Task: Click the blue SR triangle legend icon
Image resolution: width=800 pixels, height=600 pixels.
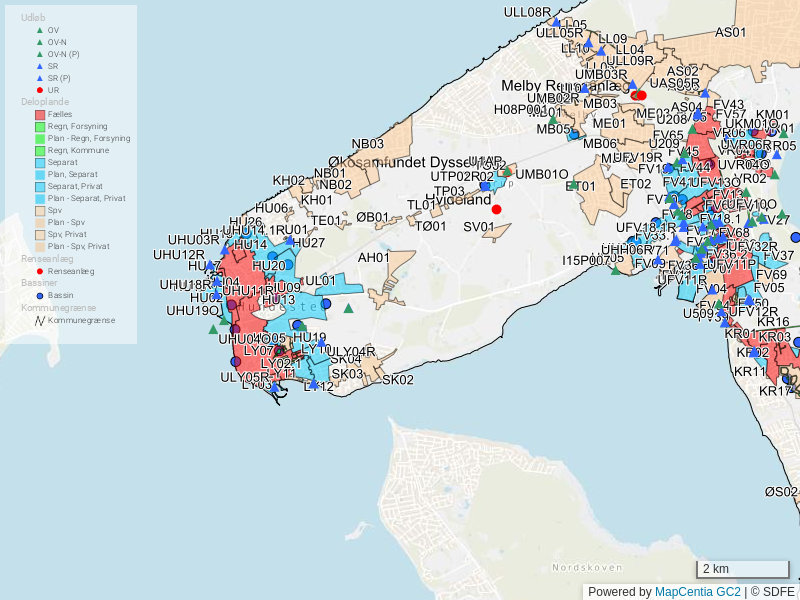Action: pyautogui.click(x=40, y=66)
